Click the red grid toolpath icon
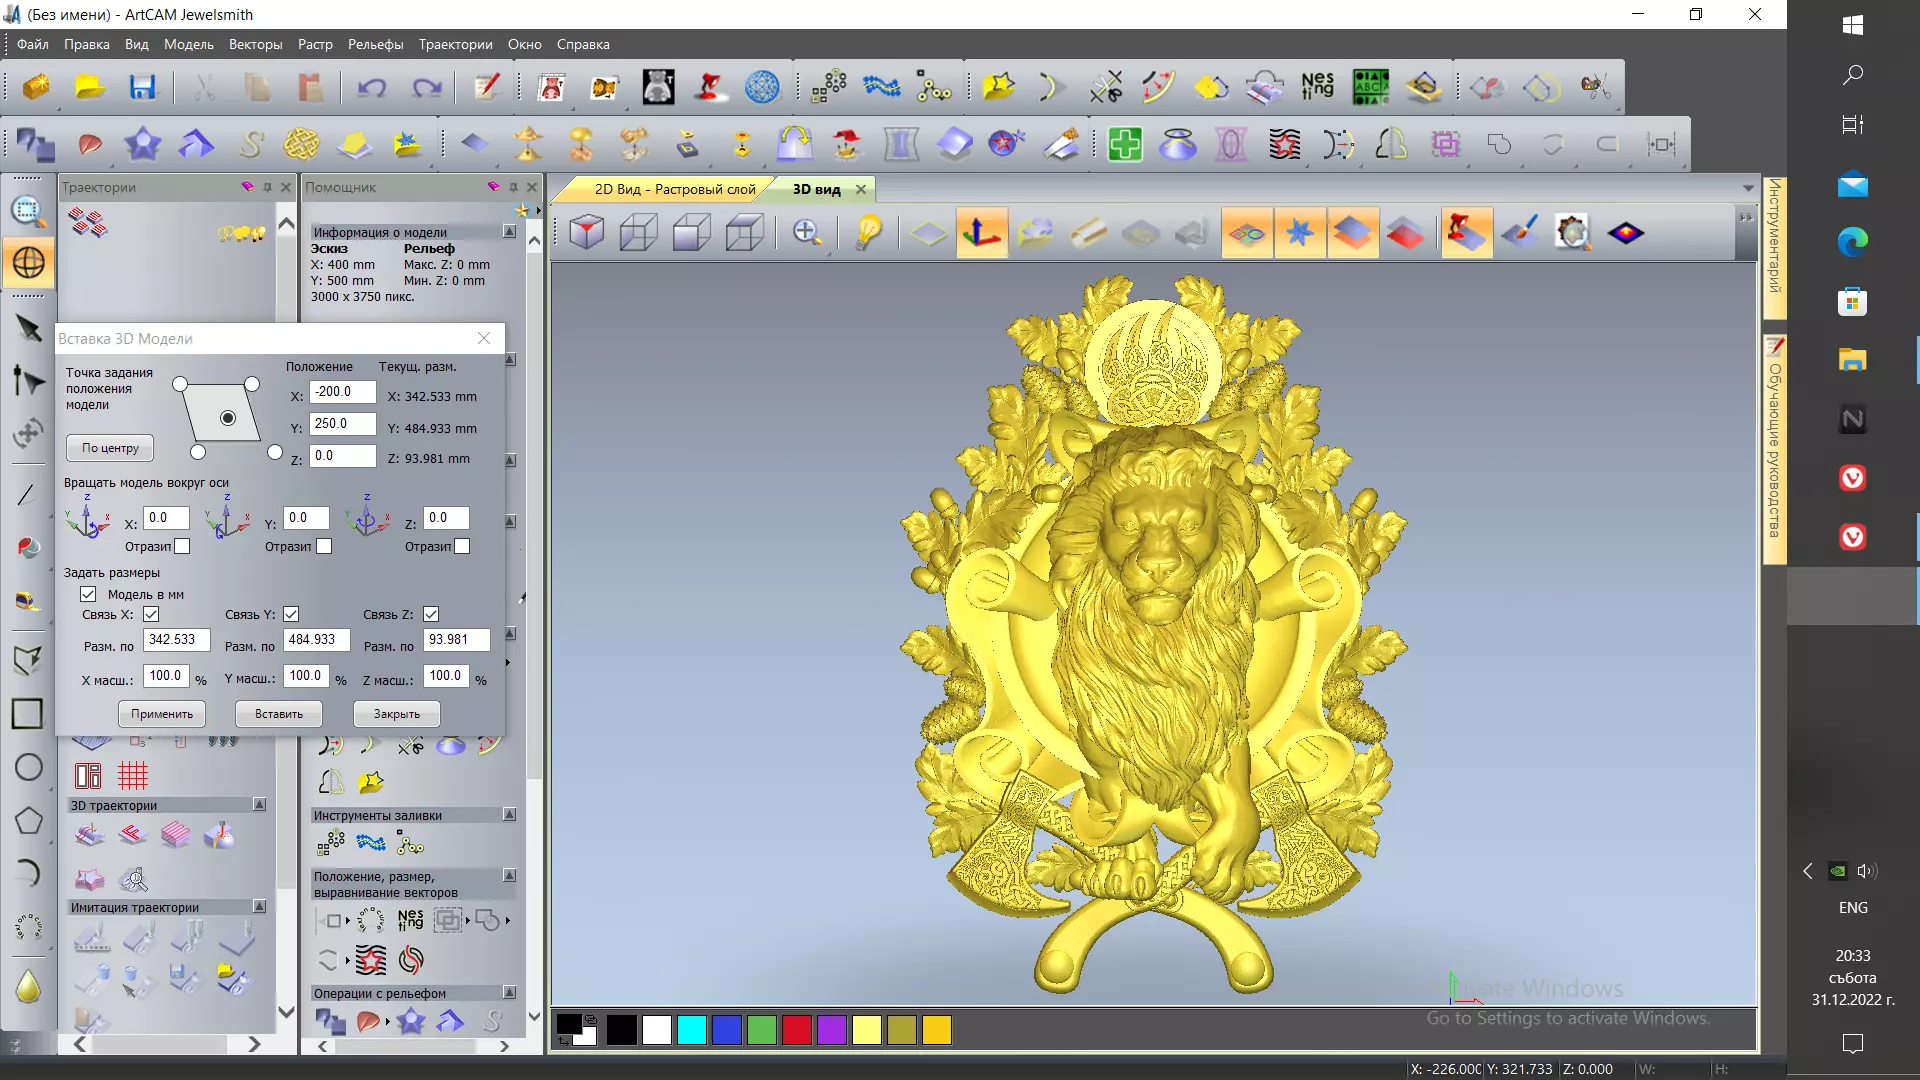 [x=132, y=775]
